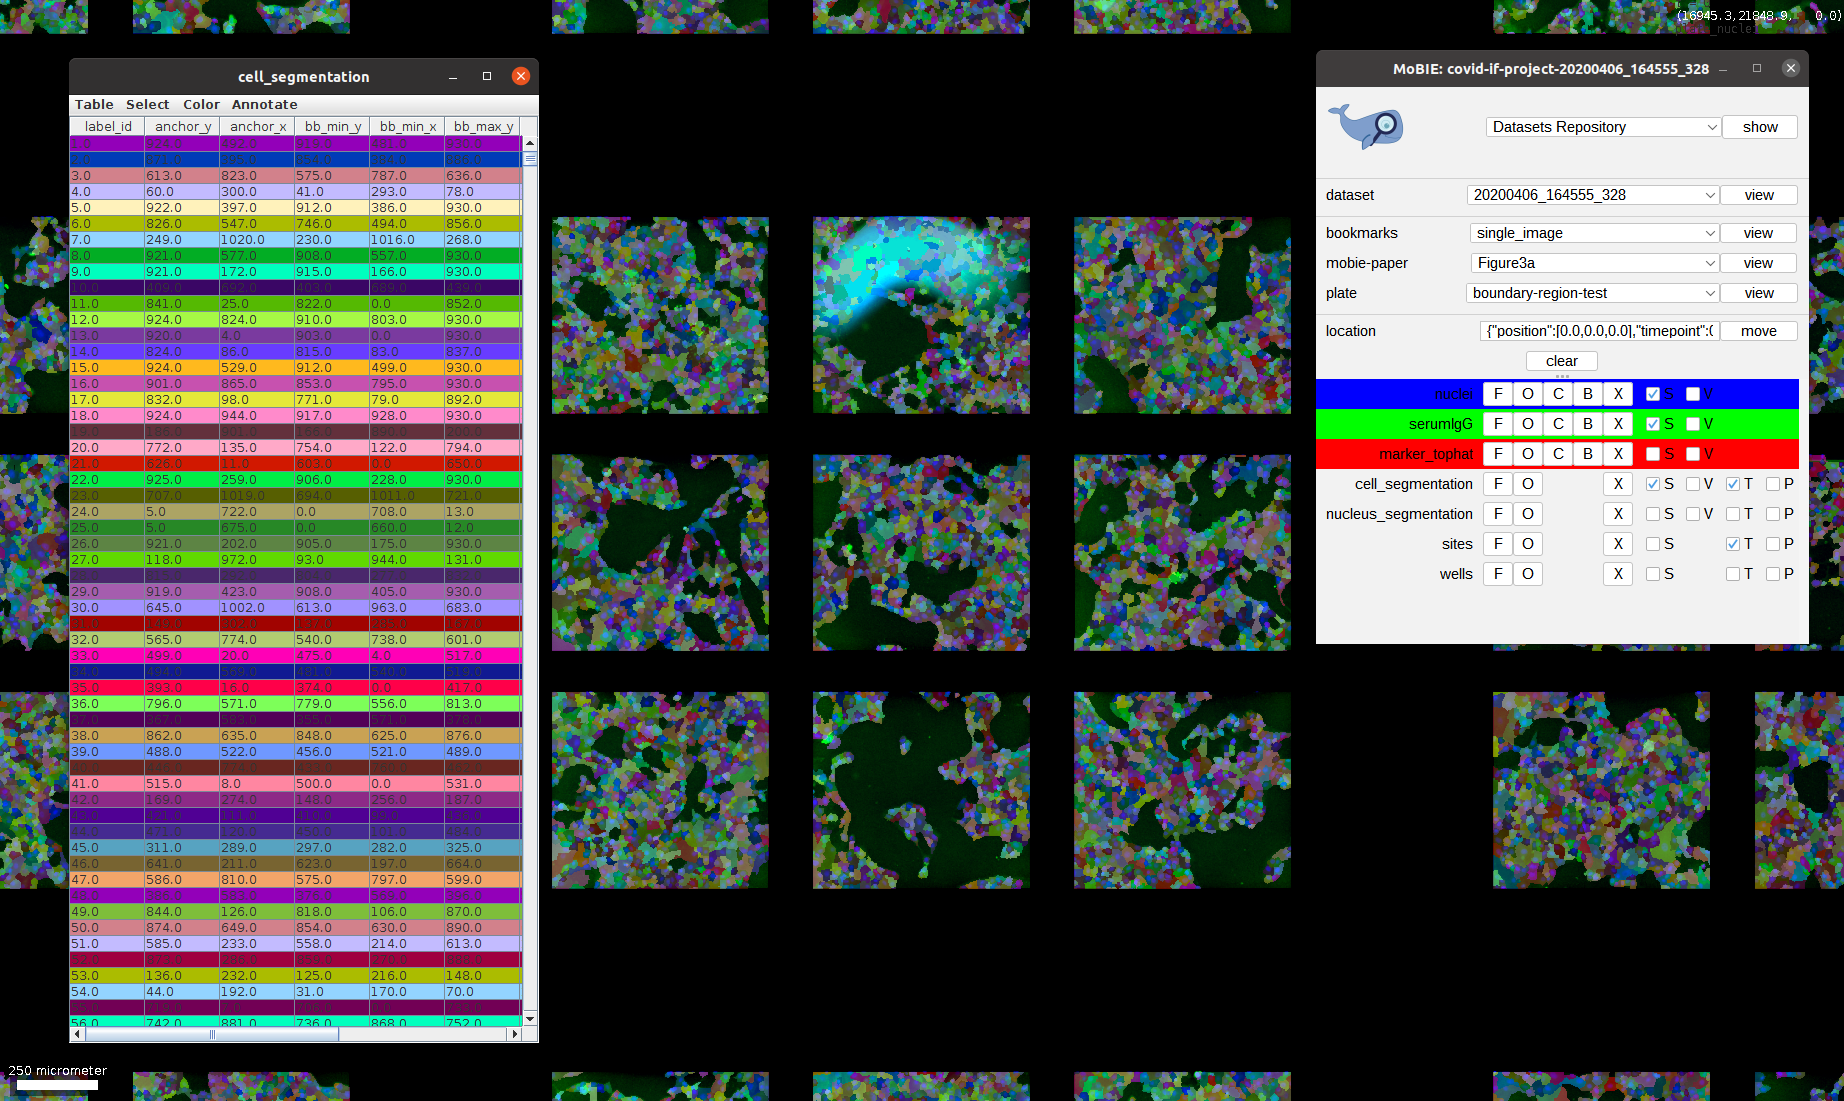
Task: Click the table's vertical scrollbar down arrow
Action: (530, 1018)
